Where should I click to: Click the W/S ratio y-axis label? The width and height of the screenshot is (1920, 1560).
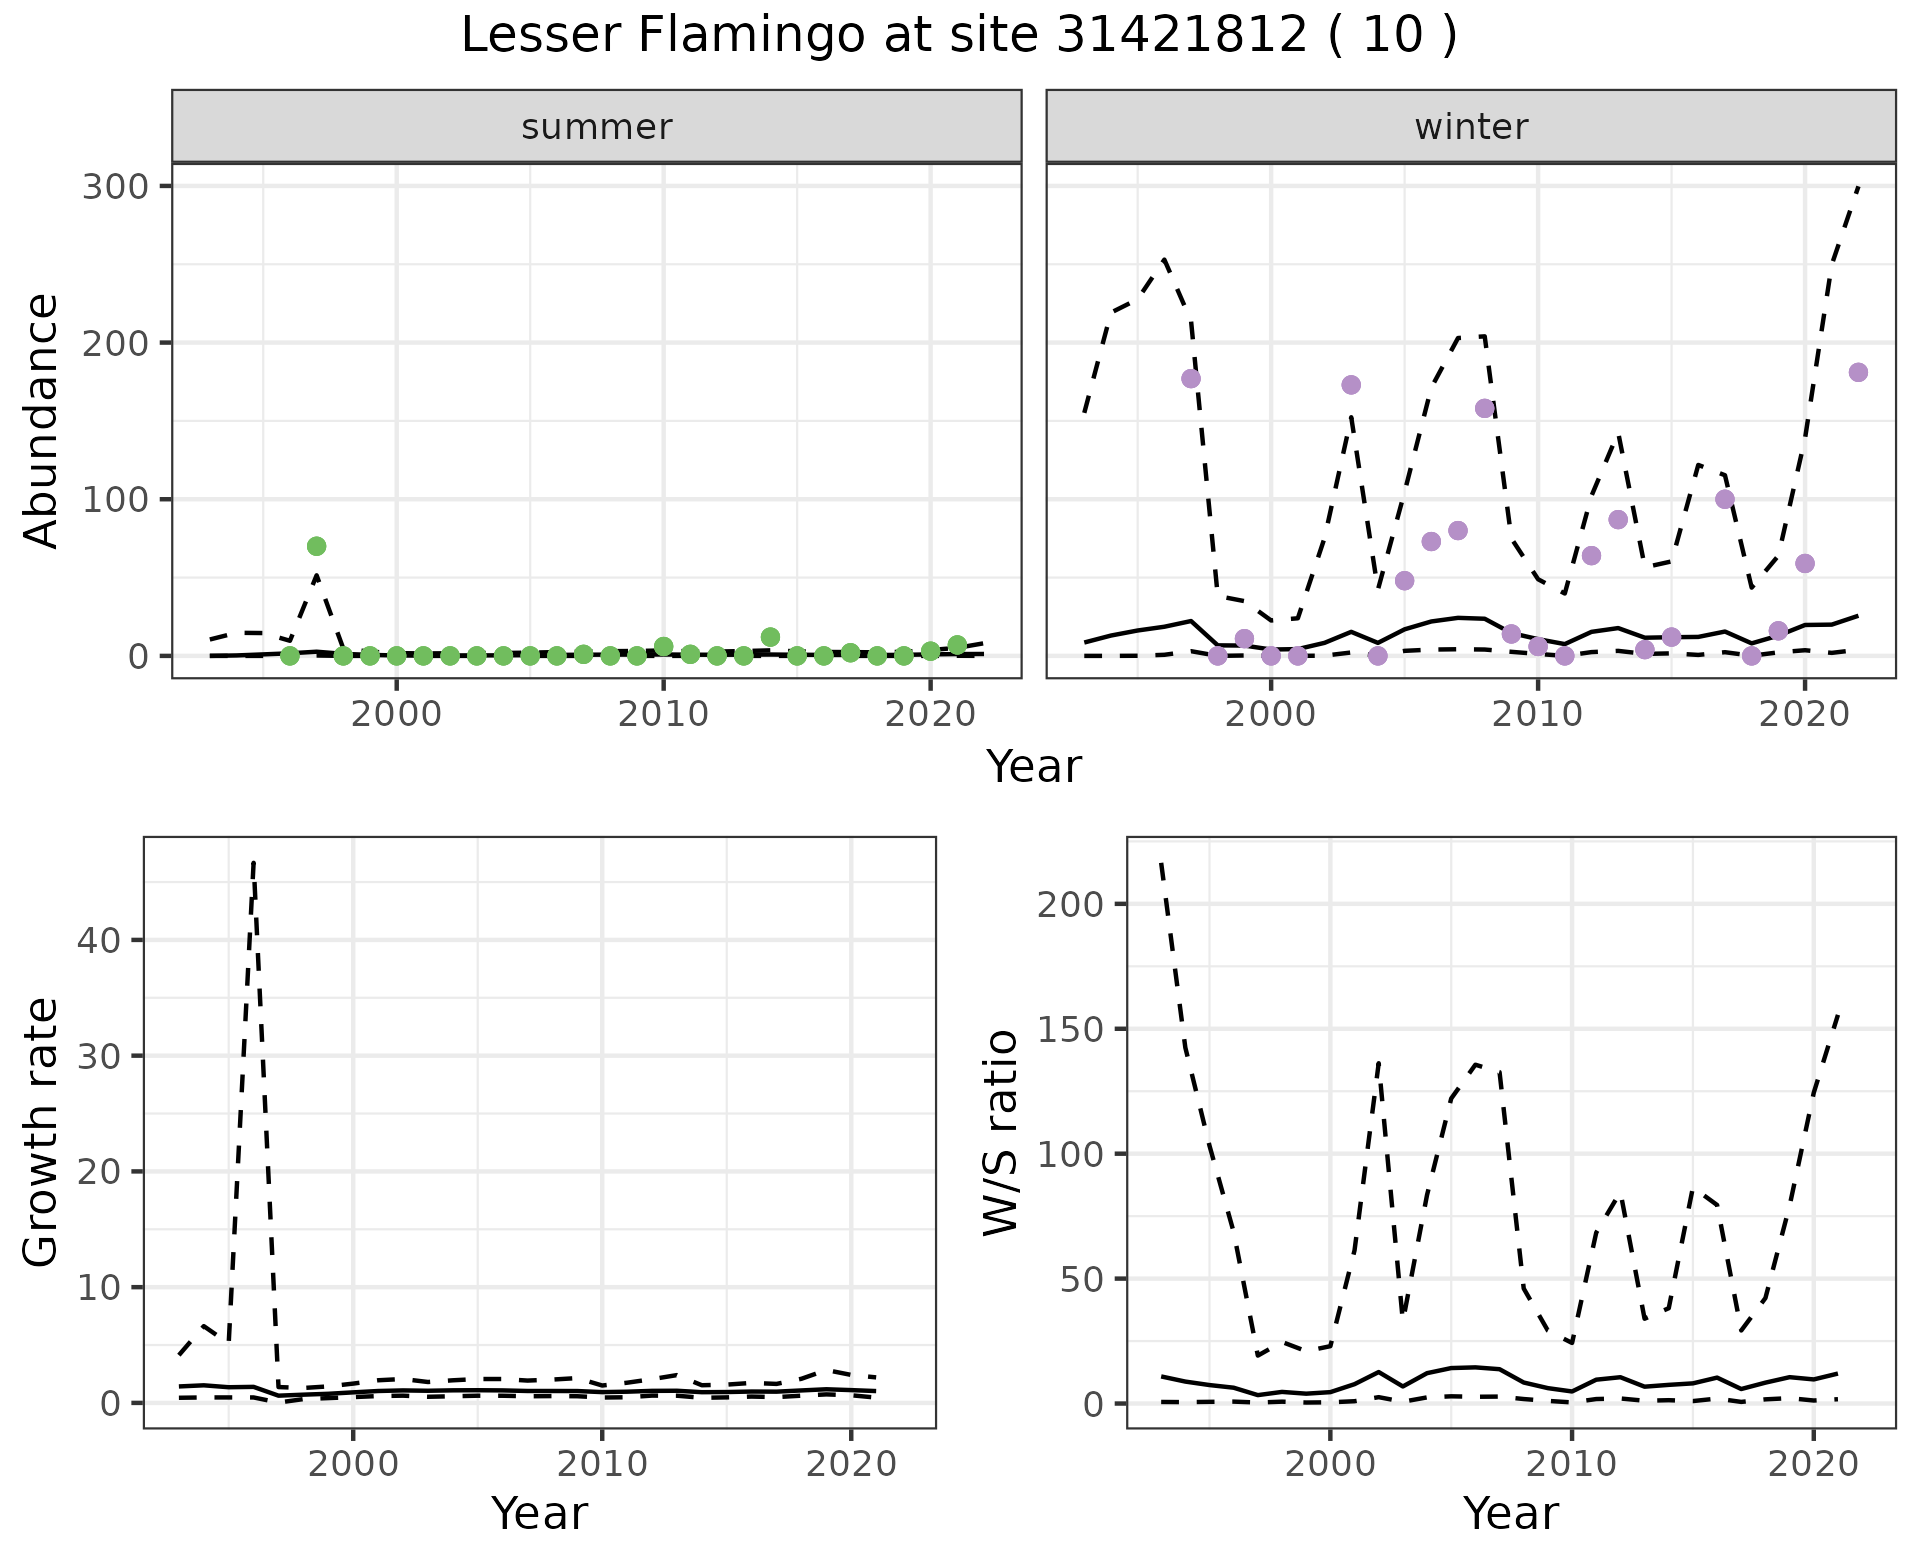coord(1000,1132)
